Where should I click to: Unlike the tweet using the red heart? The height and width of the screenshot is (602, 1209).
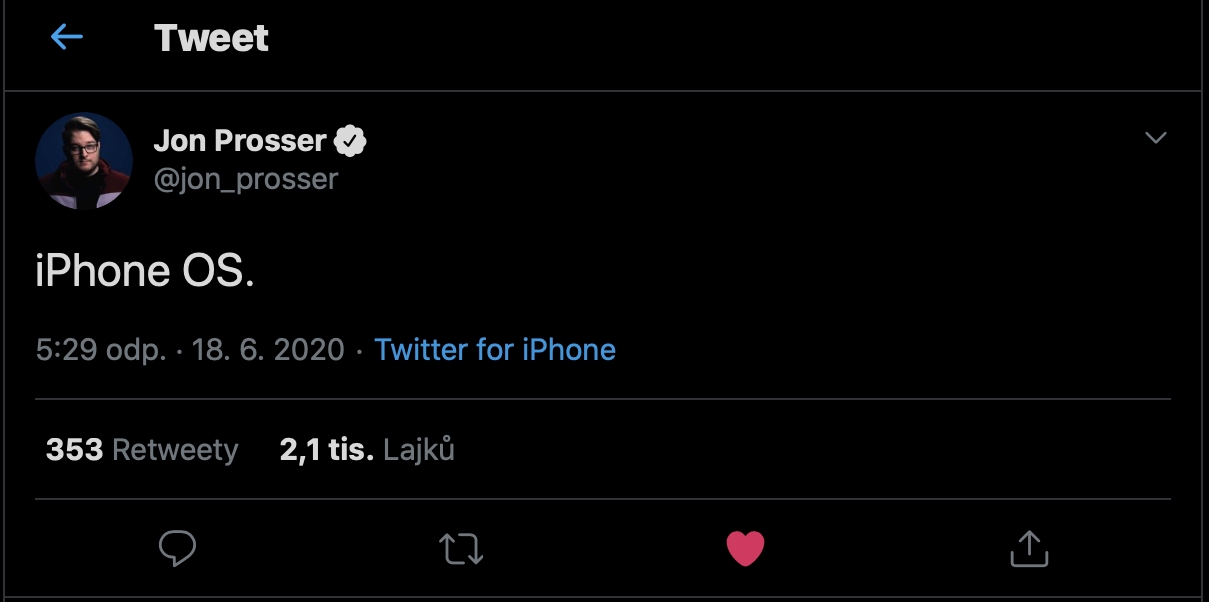click(745, 548)
